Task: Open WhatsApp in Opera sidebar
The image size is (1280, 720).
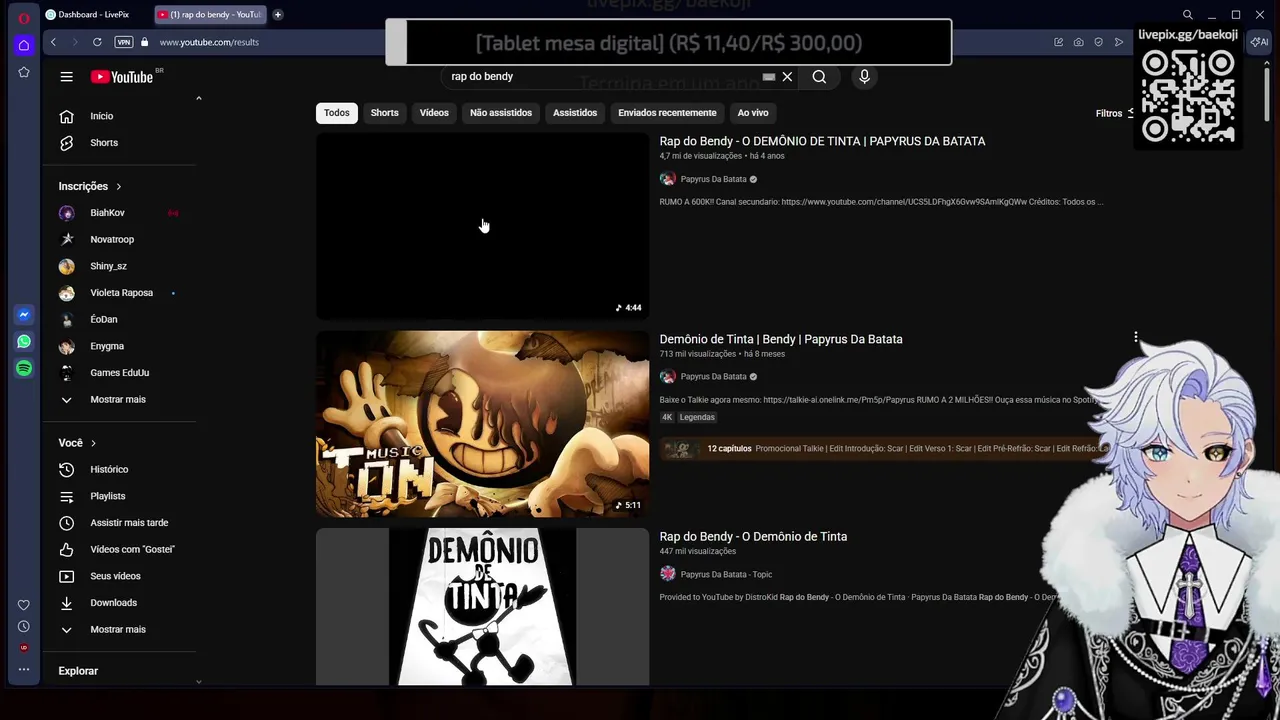Action: coord(24,342)
